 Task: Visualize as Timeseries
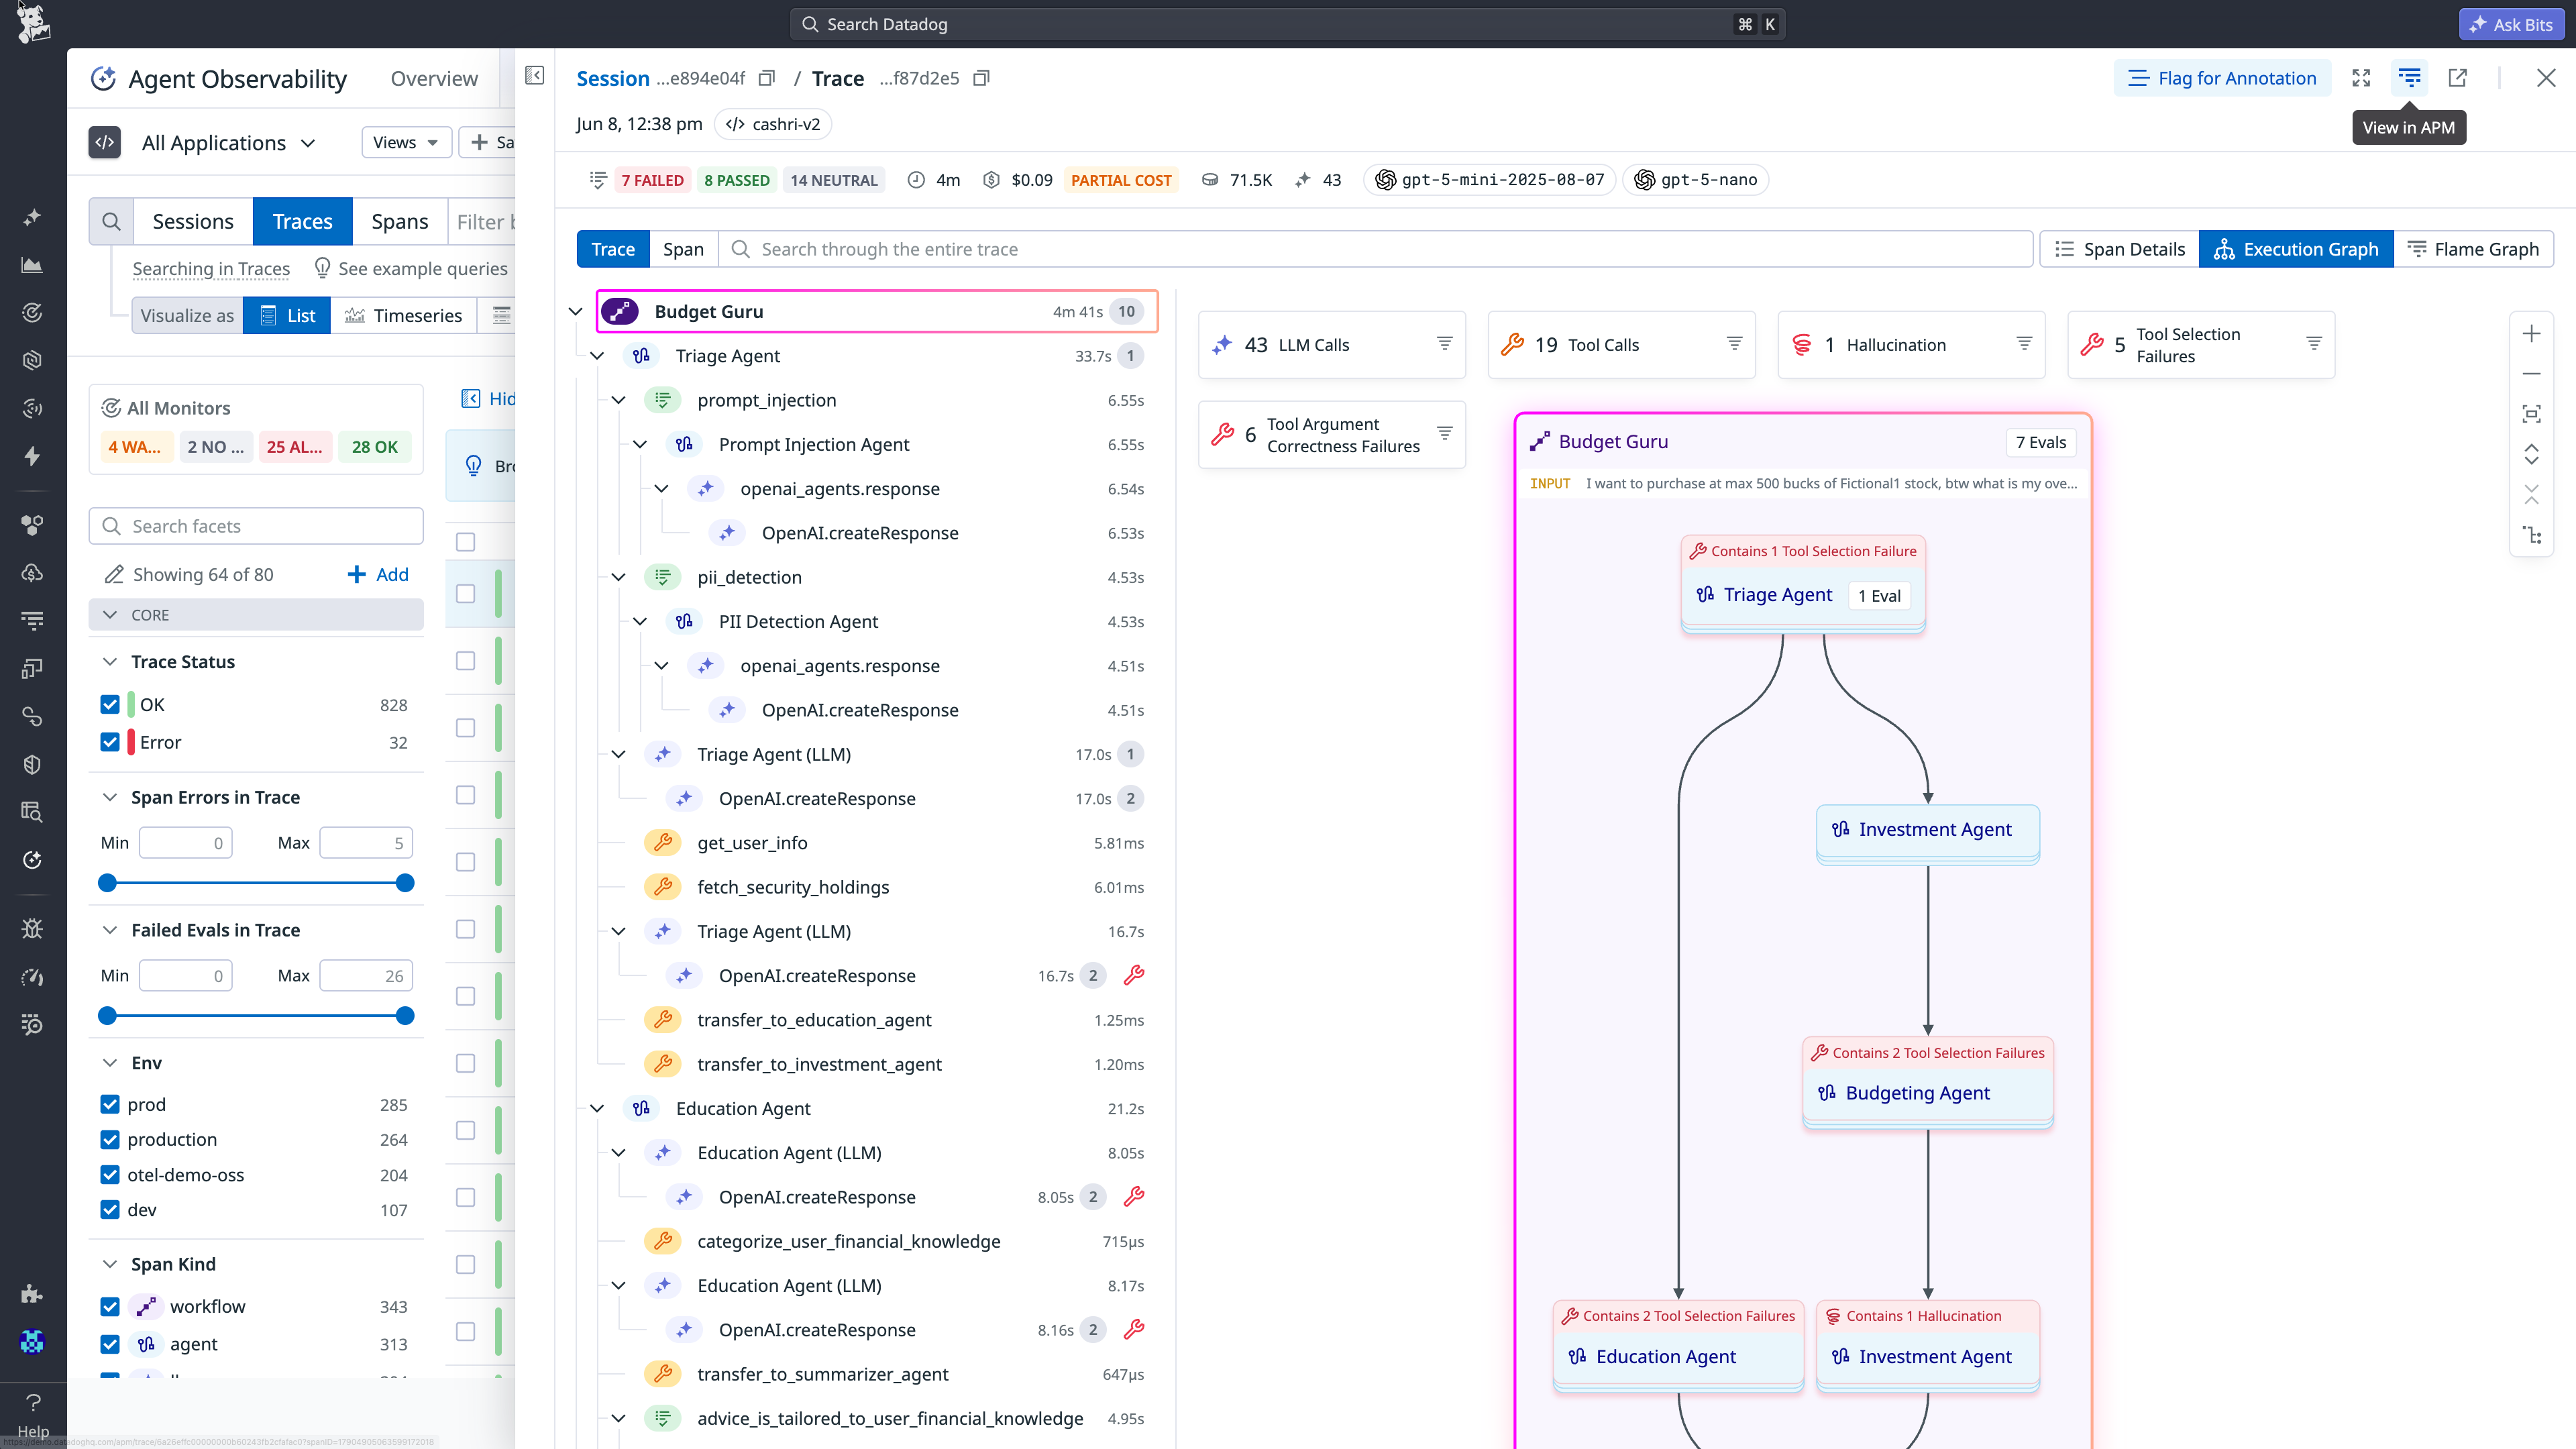(403, 315)
